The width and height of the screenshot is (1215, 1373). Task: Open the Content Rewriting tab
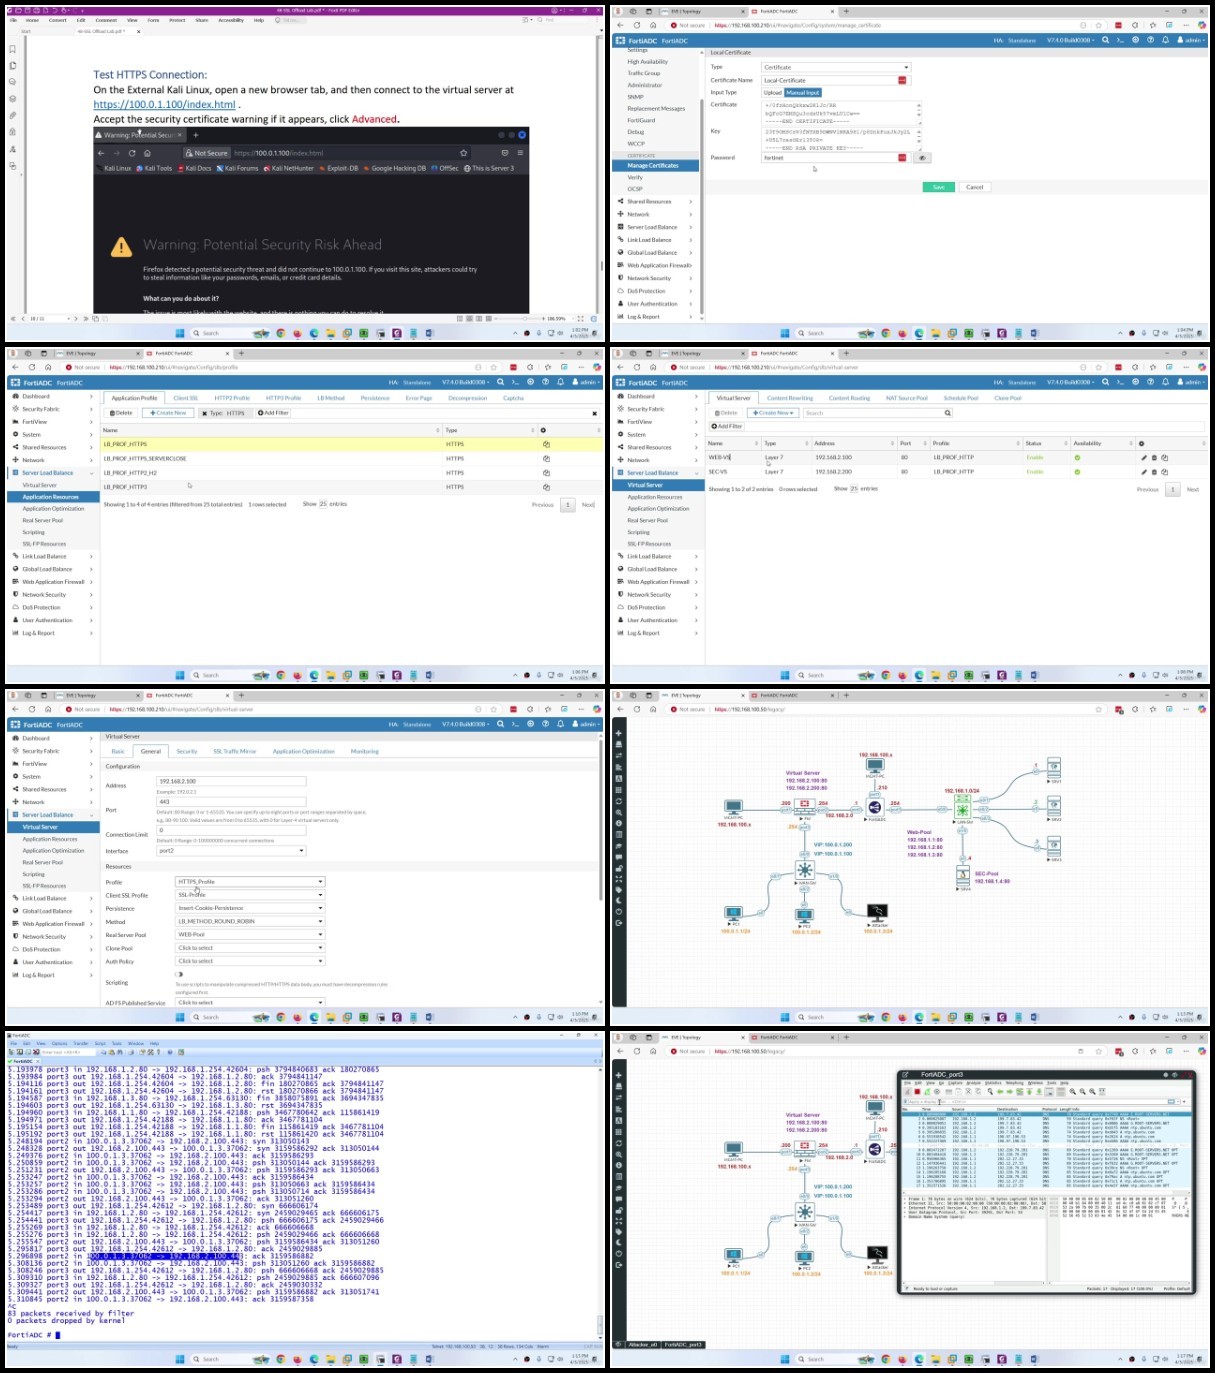click(790, 398)
